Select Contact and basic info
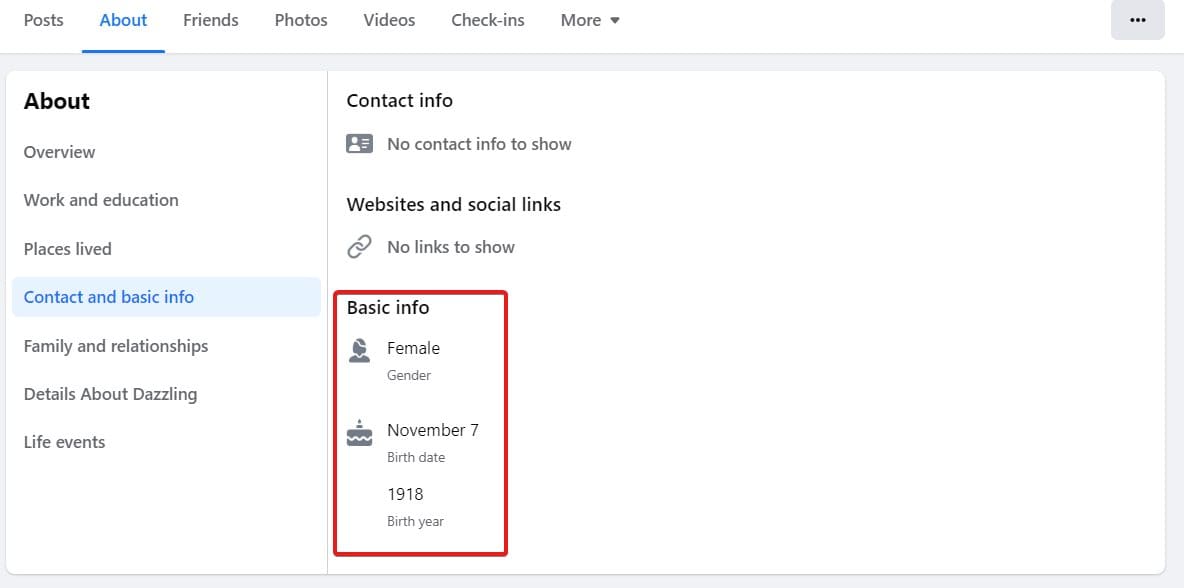The width and height of the screenshot is (1184, 588). 109,297
